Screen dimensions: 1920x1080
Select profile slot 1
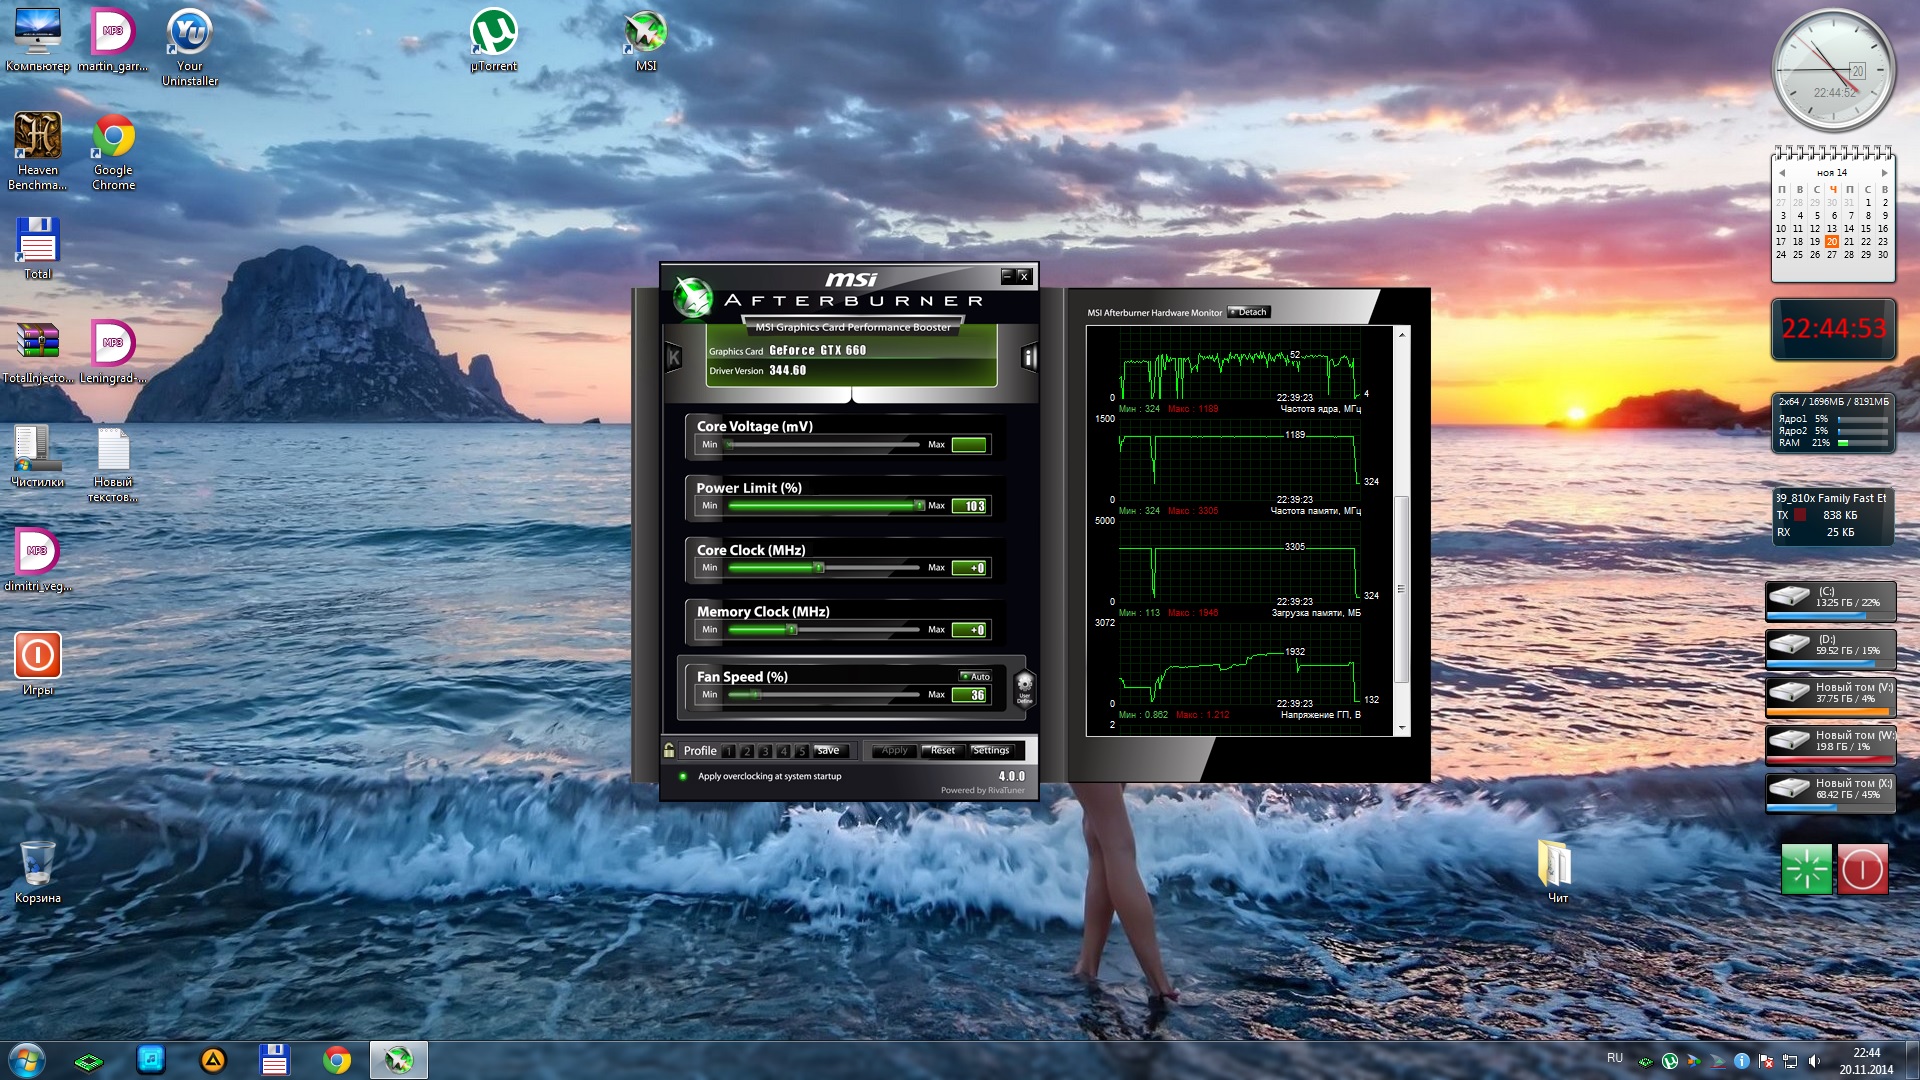tap(729, 751)
